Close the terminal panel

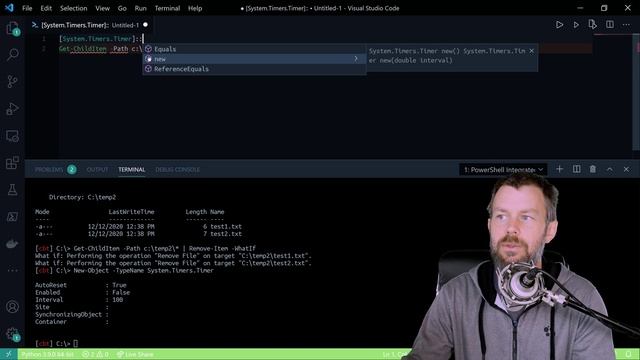[x=626, y=169]
